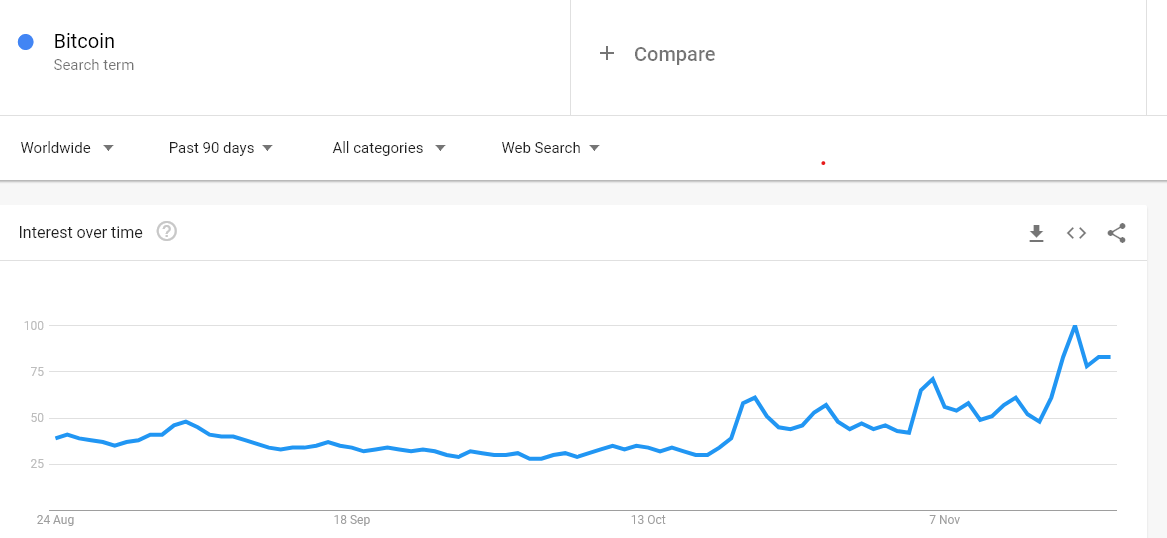Open the help question mark icon
The image size is (1167, 538).
pyautogui.click(x=167, y=231)
